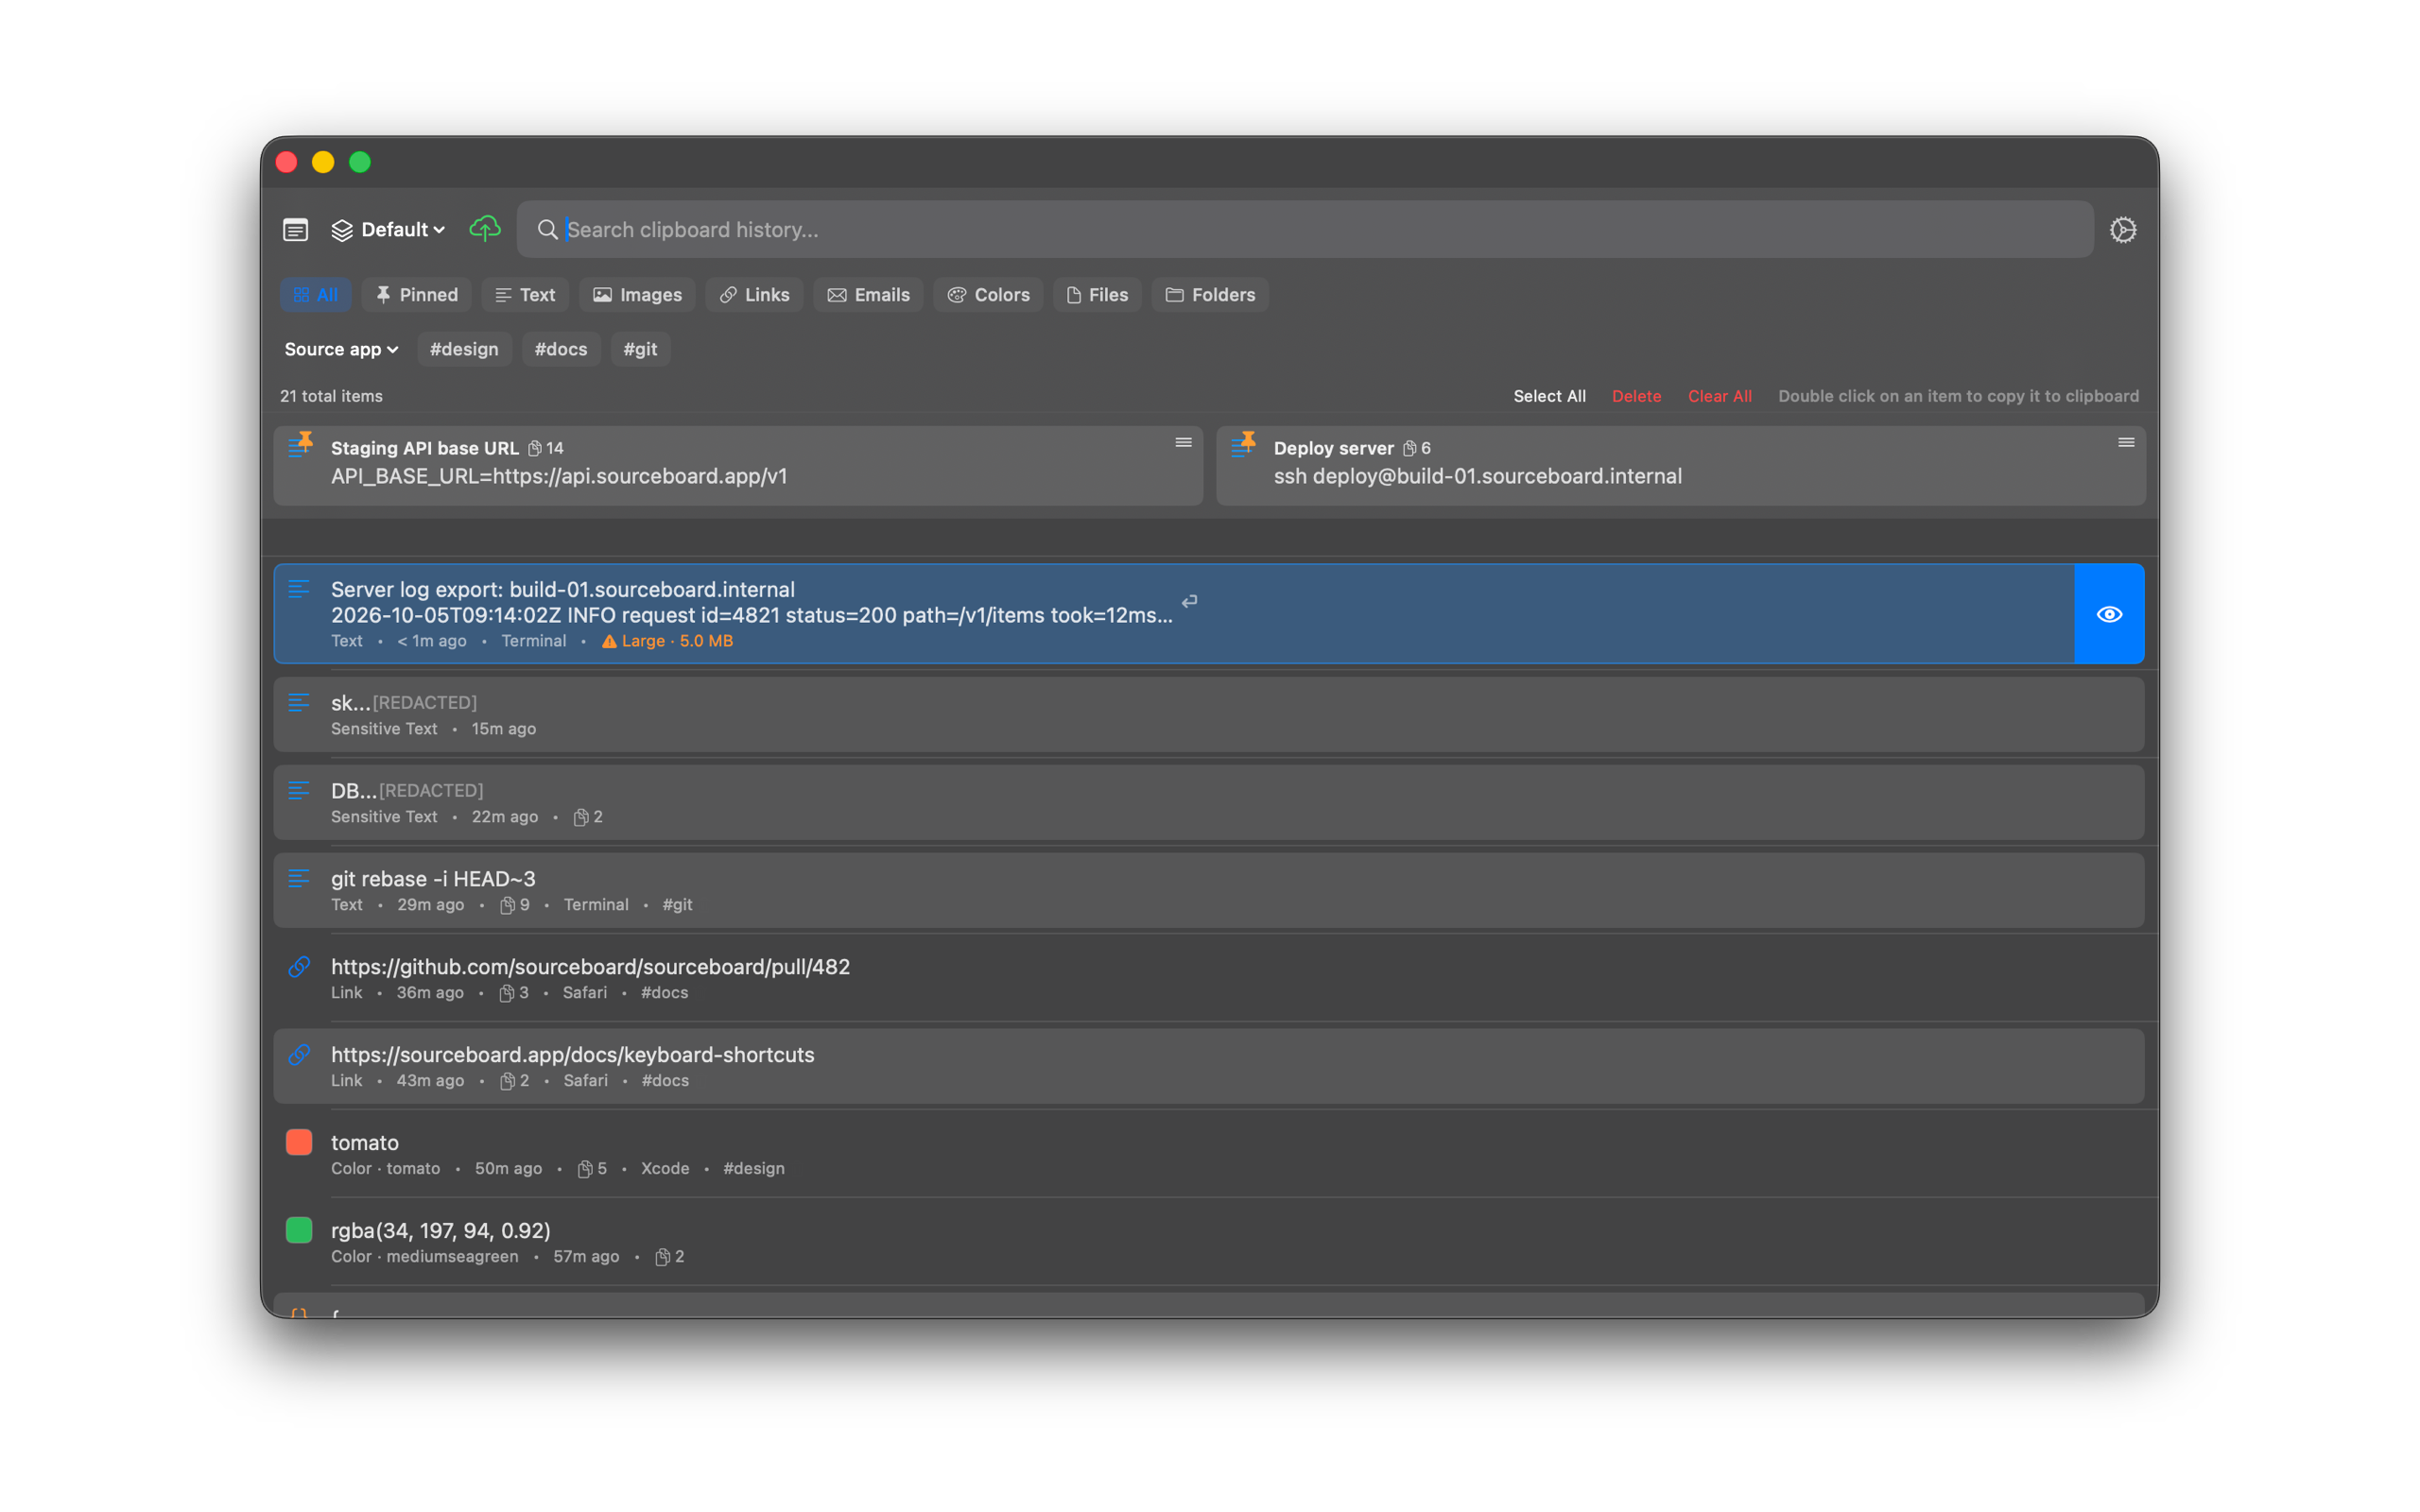This screenshot has width=2420, height=1512.
Task: Open the Default collection dropdown
Action: tap(388, 230)
